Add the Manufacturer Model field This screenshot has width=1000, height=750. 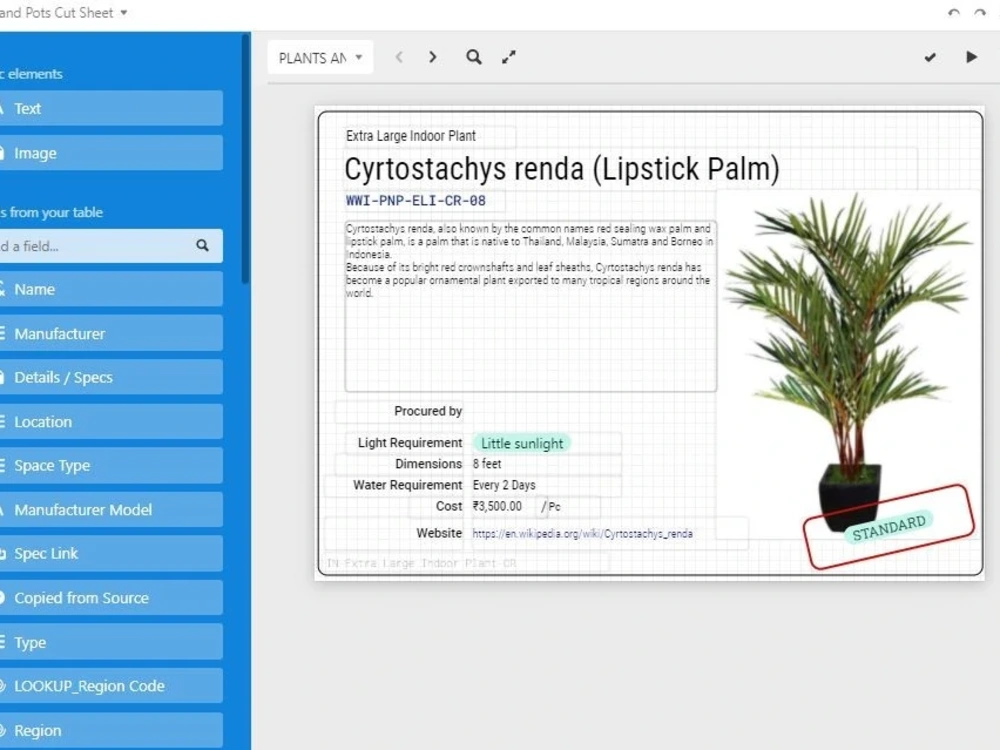click(x=111, y=510)
